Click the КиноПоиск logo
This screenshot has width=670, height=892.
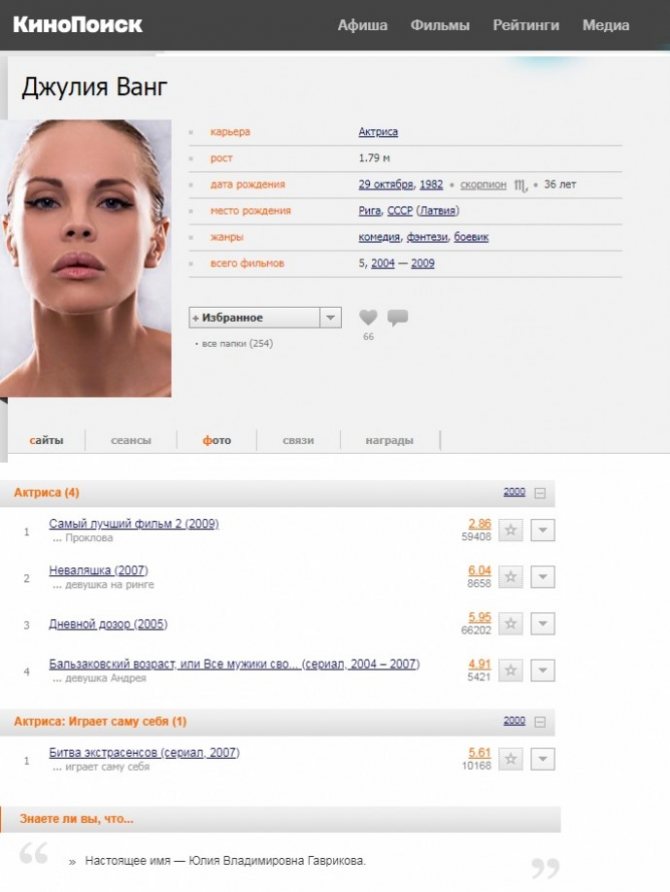(78, 25)
